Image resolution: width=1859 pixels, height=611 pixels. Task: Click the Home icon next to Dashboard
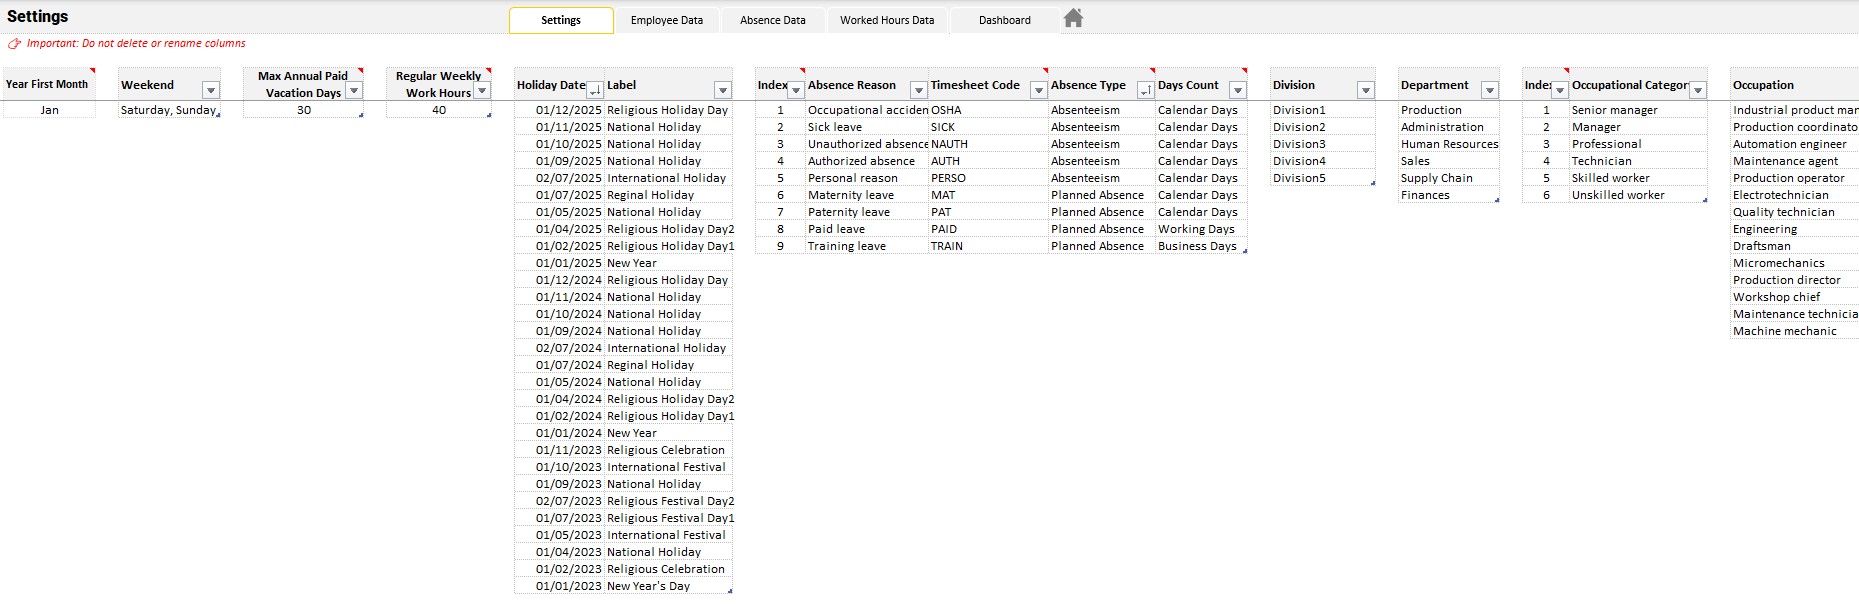click(x=1073, y=19)
